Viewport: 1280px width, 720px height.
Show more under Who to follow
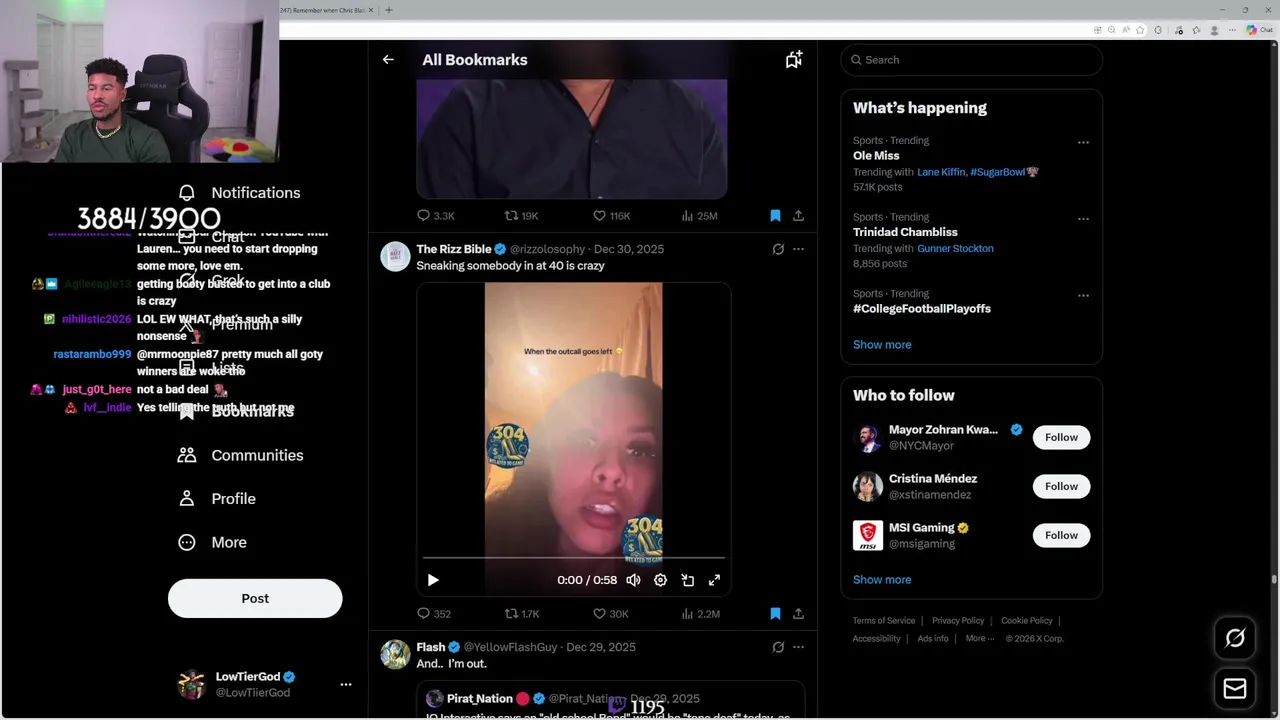point(882,580)
